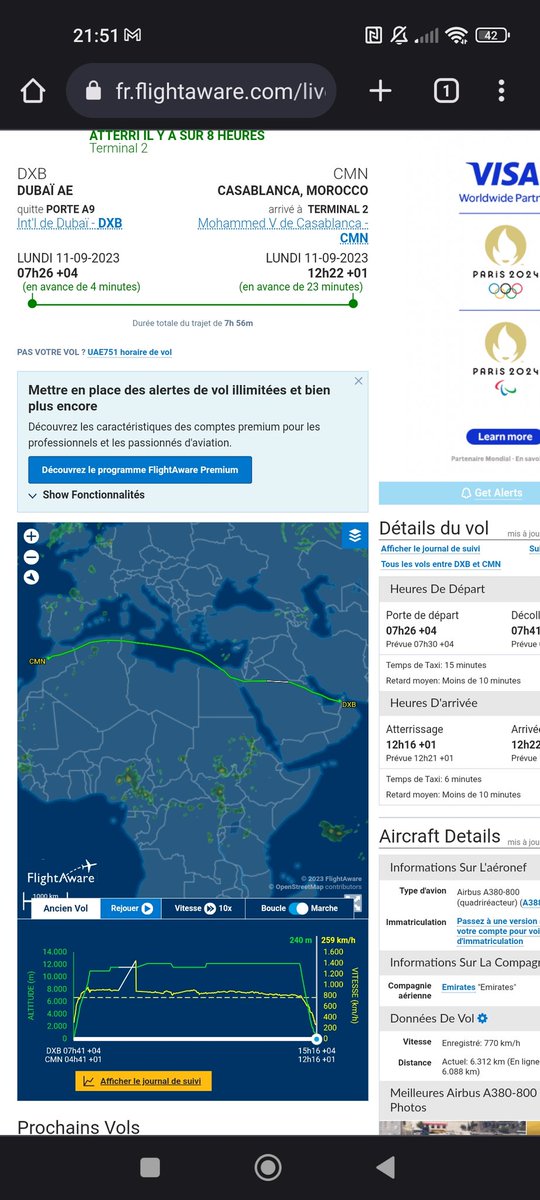
Task: Click the Prochains Vols heading
Action: tap(79, 1128)
